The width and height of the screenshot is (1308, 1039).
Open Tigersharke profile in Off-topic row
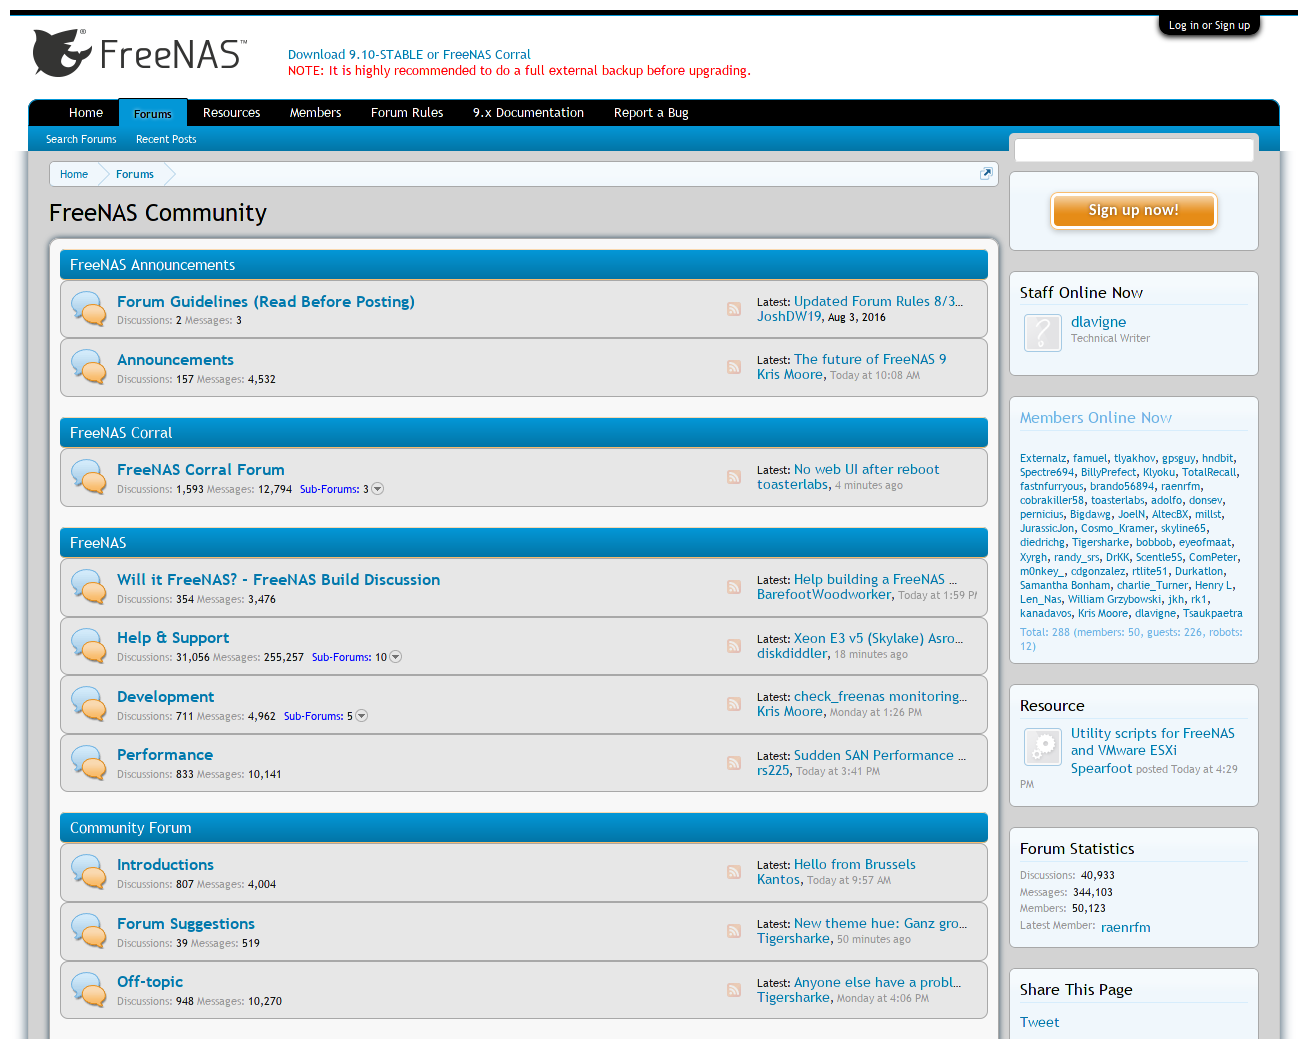(x=794, y=997)
